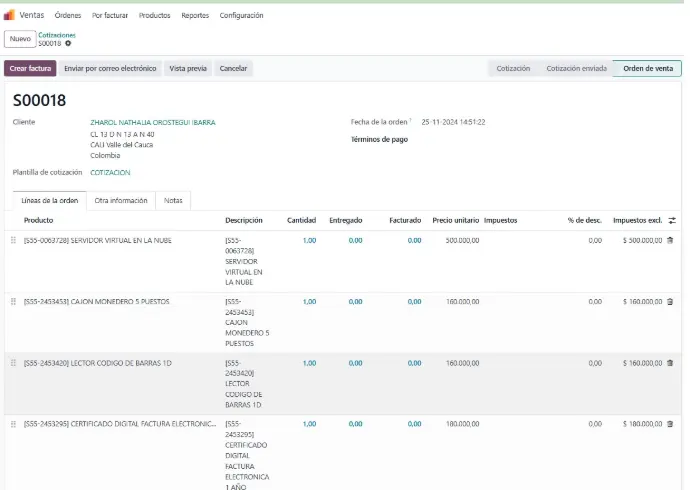Open the Por facturar menu

110,15
